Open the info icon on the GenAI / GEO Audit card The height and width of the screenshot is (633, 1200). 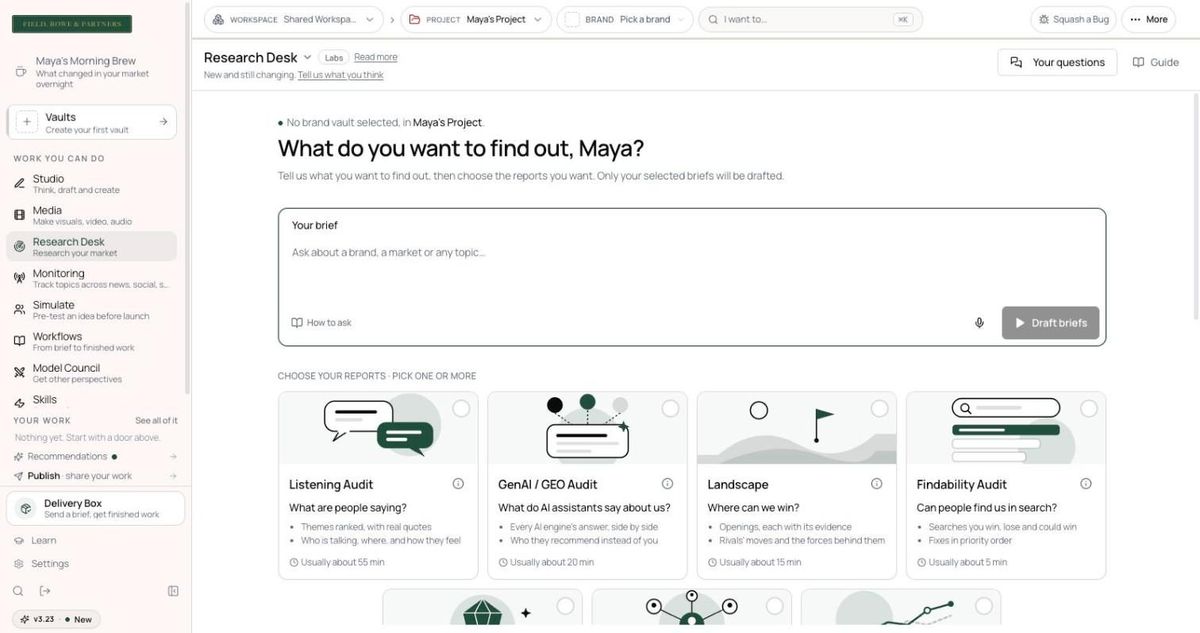(667, 484)
